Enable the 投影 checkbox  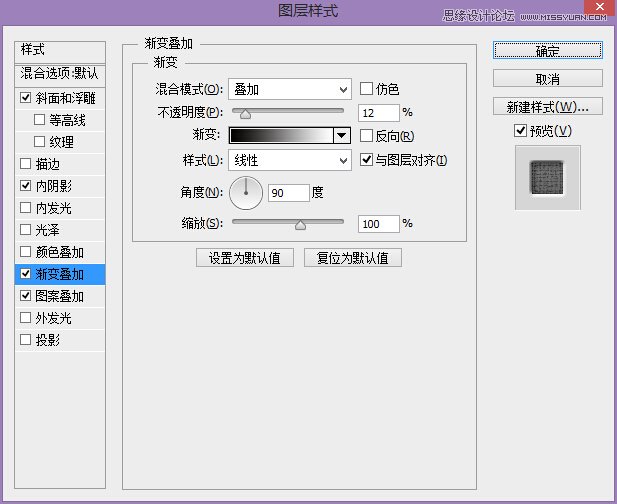[x=26, y=340]
